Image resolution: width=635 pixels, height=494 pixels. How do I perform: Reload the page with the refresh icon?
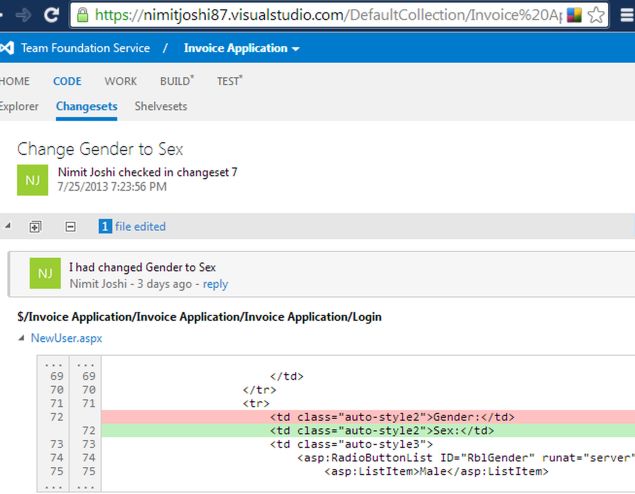click(x=51, y=15)
